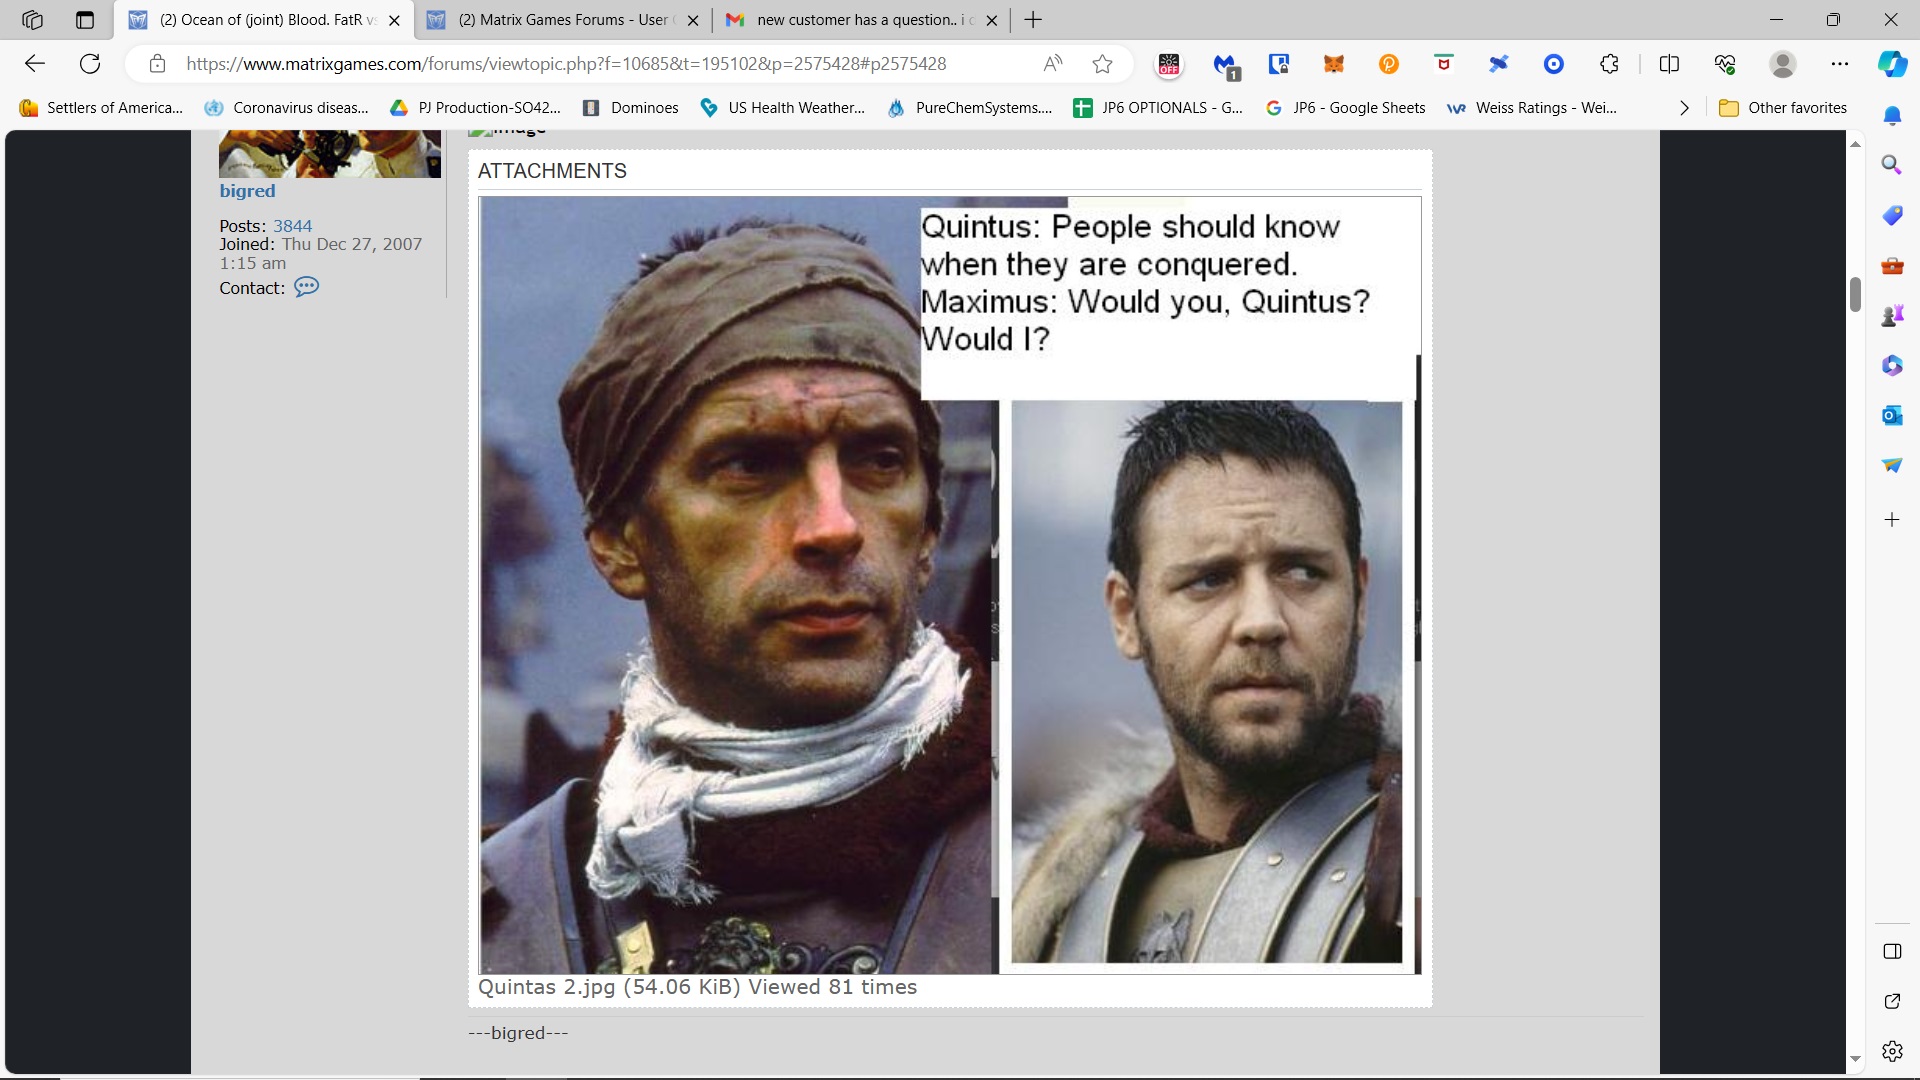Reload the page with the refresh icon

[x=90, y=64]
